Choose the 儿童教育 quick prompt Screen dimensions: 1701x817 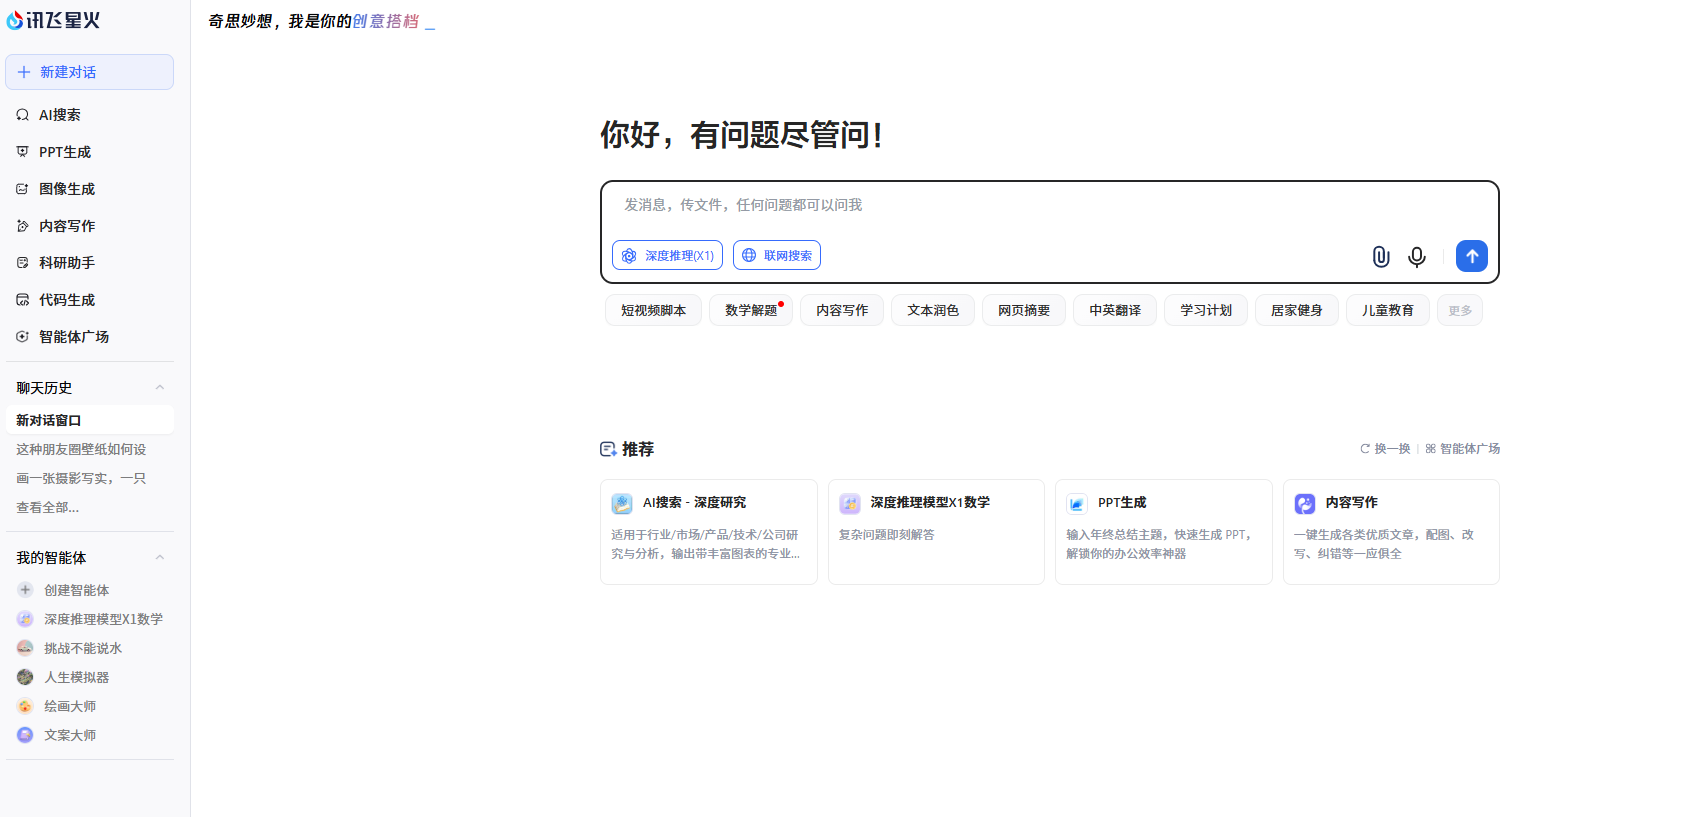pyautogui.click(x=1388, y=310)
